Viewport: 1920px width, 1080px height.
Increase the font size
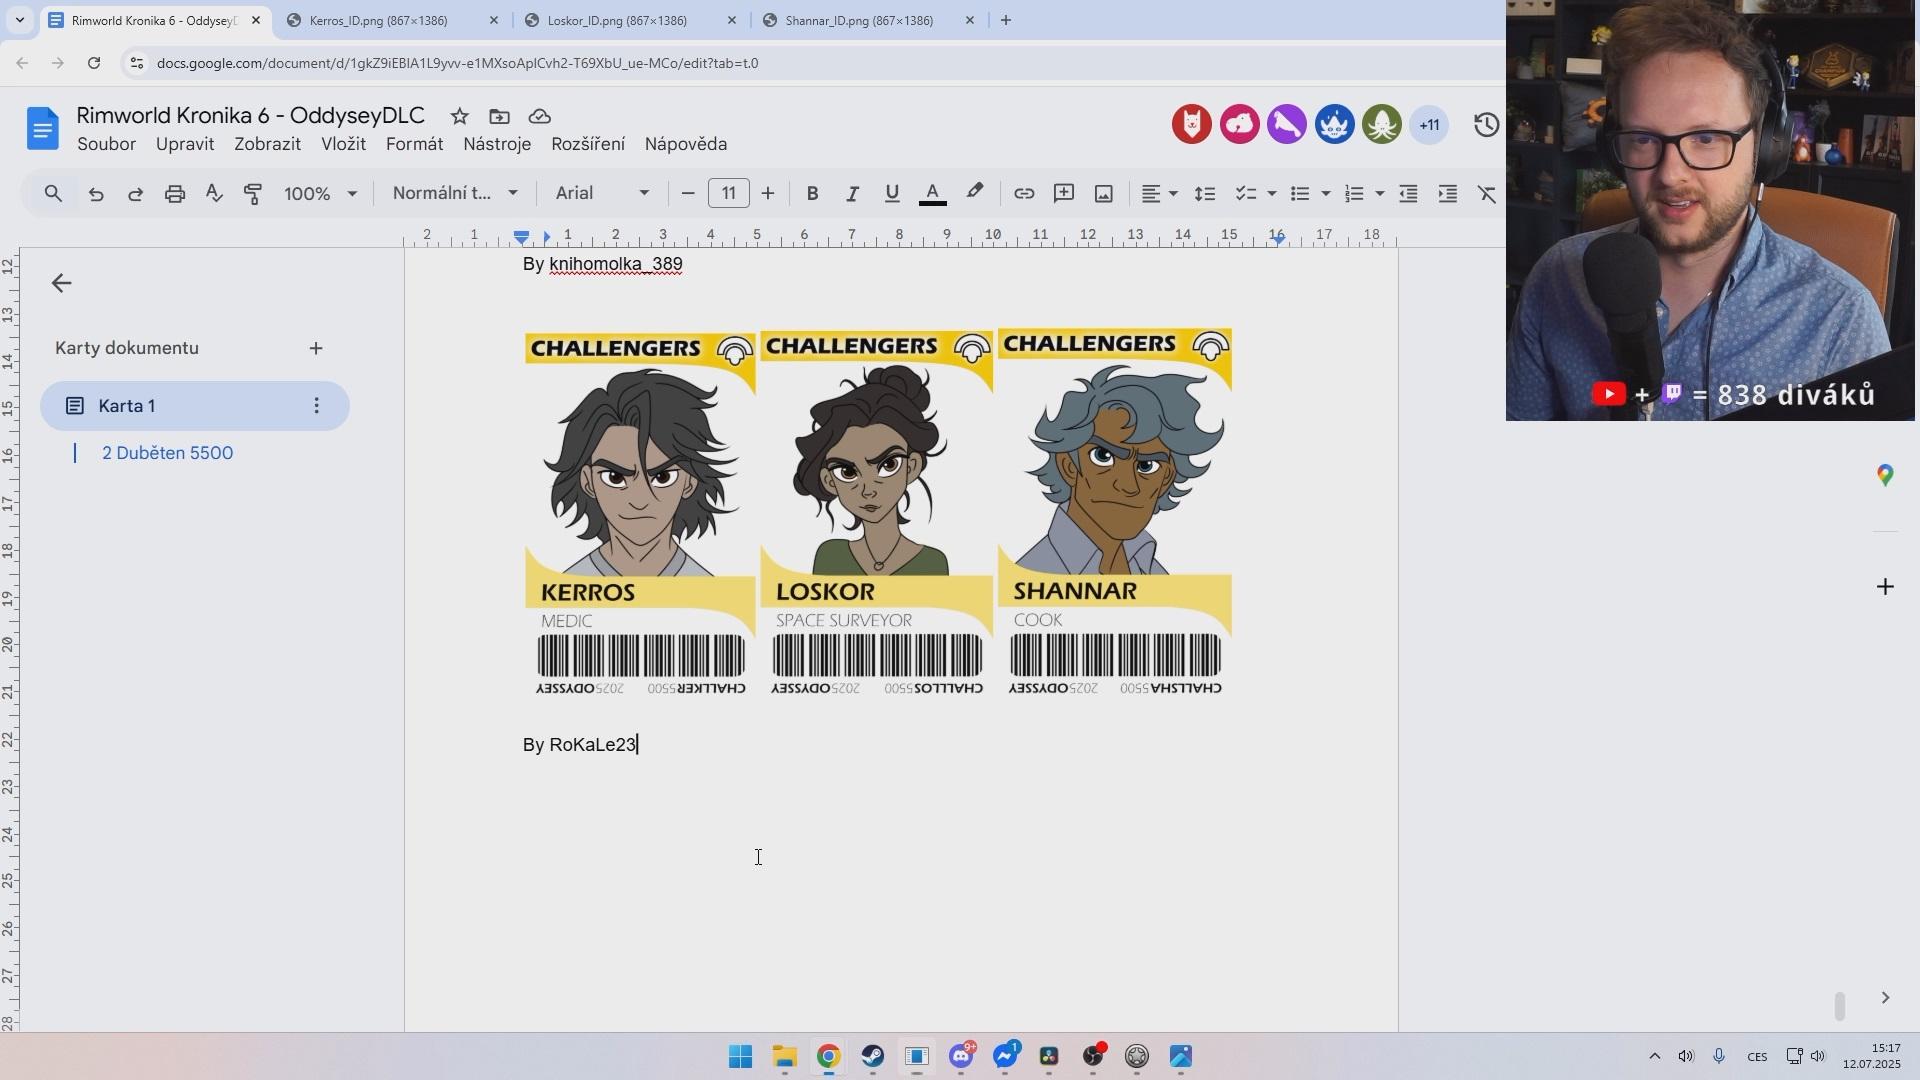(x=768, y=194)
